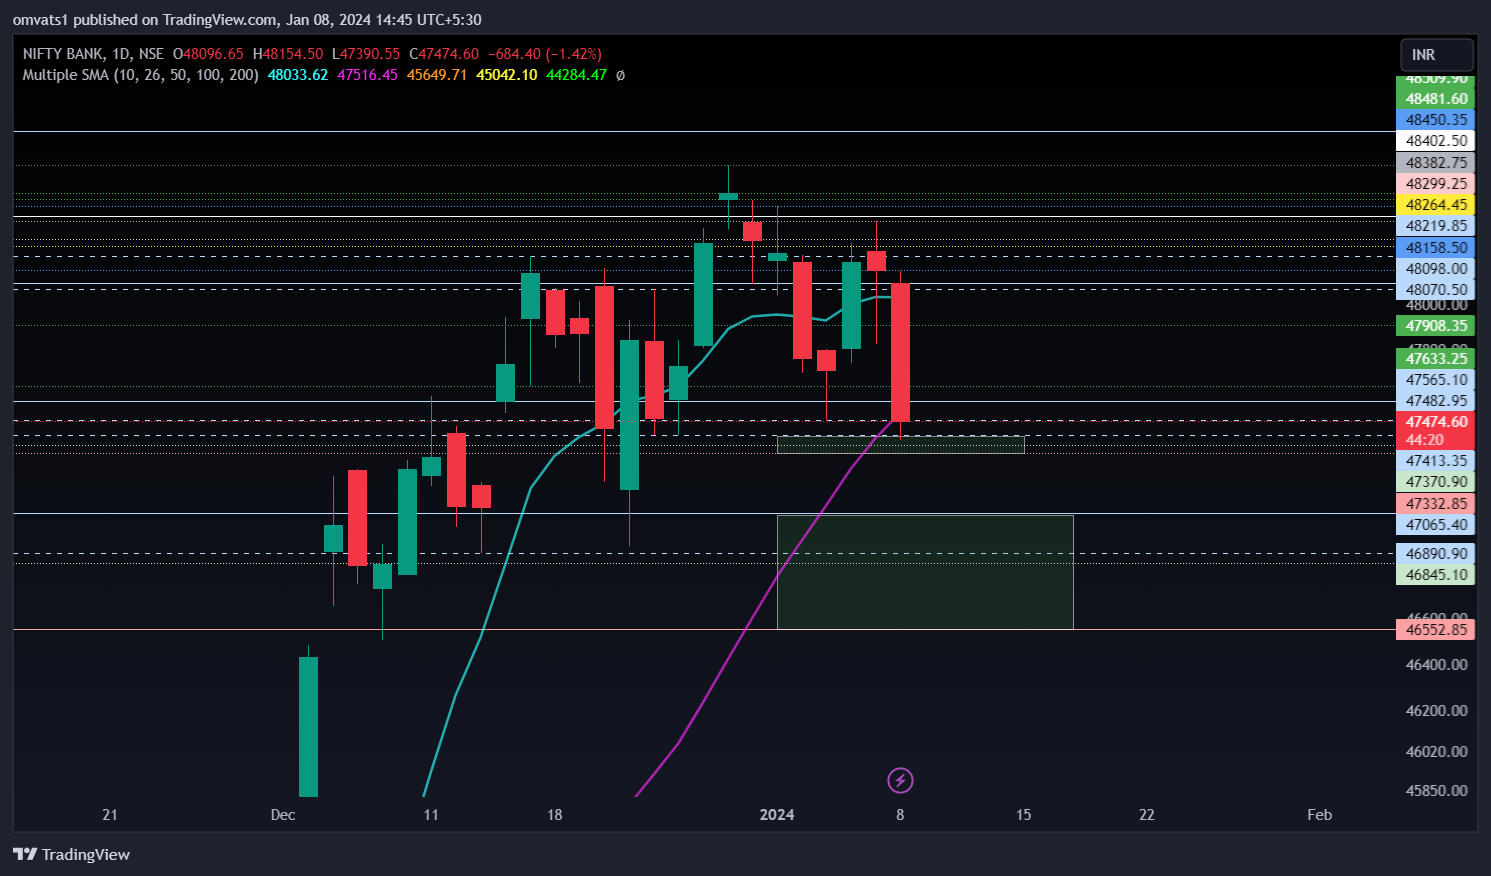The height and width of the screenshot is (876, 1491).
Task: Click the green price label 48481.60
Action: pos(1436,99)
